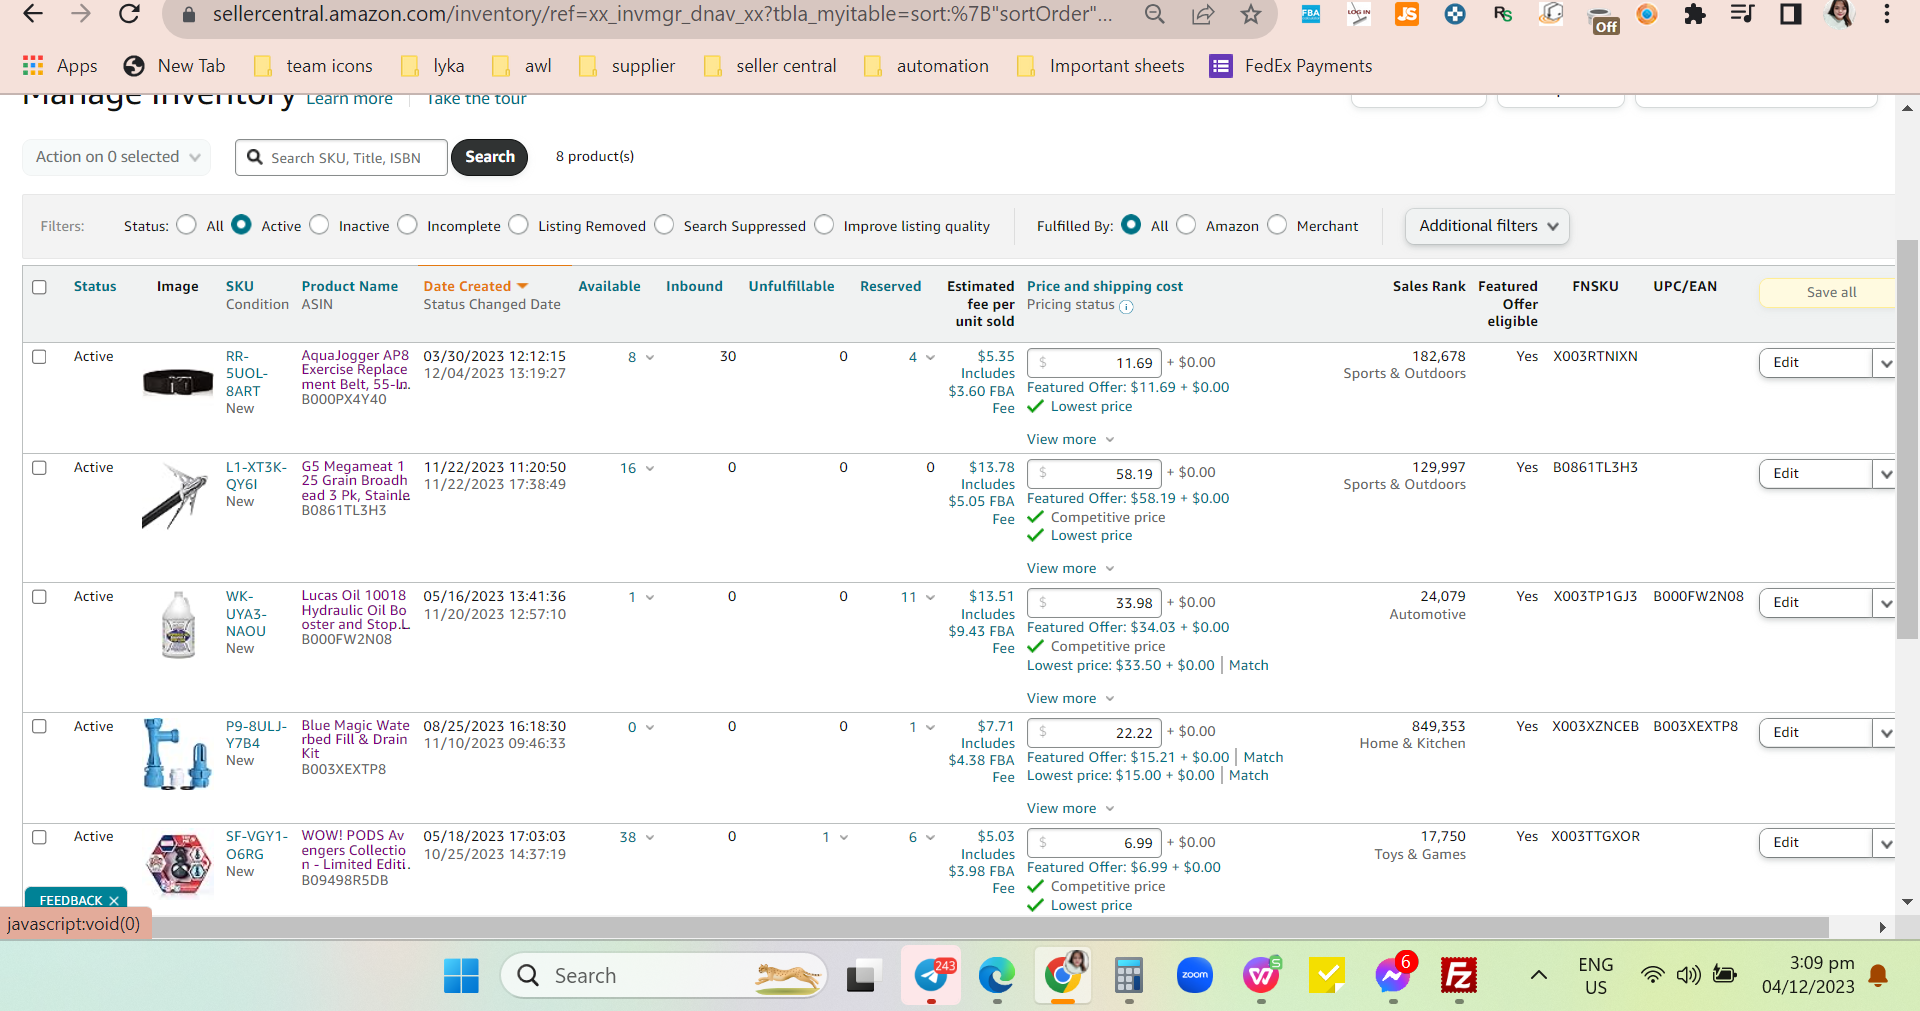This screenshot has width=1920, height=1011.
Task: Open FileZilla from the taskbar
Action: coord(1459,975)
